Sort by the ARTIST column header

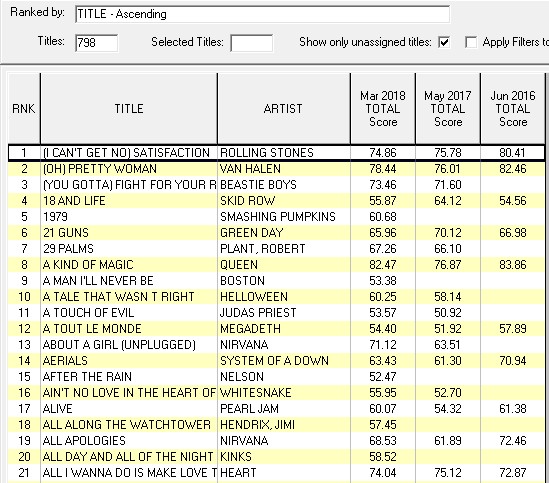point(283,109)
